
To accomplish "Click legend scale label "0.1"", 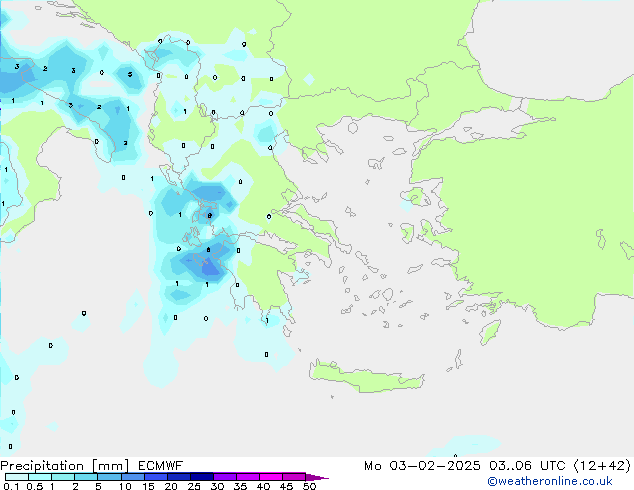I will tap(11, 486).
